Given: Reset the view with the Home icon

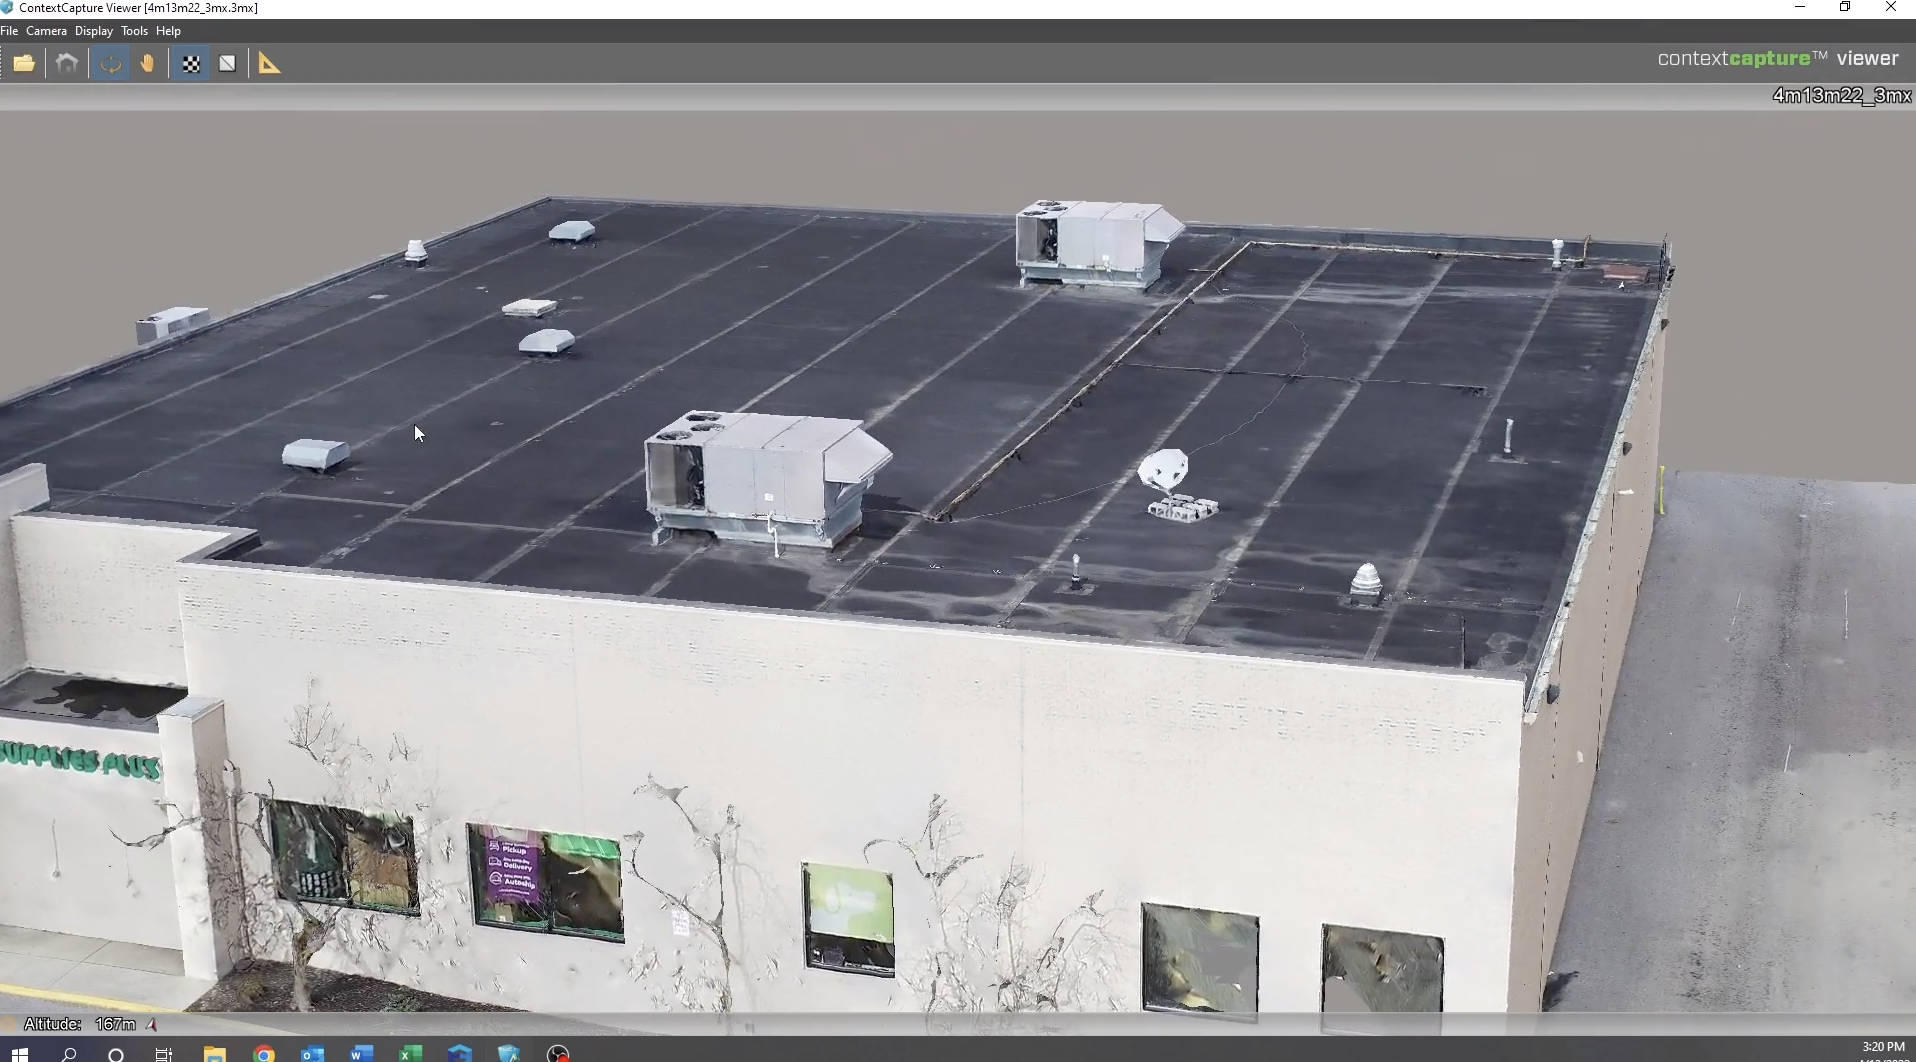Looking at the screenshot, I should pos(67,64).
